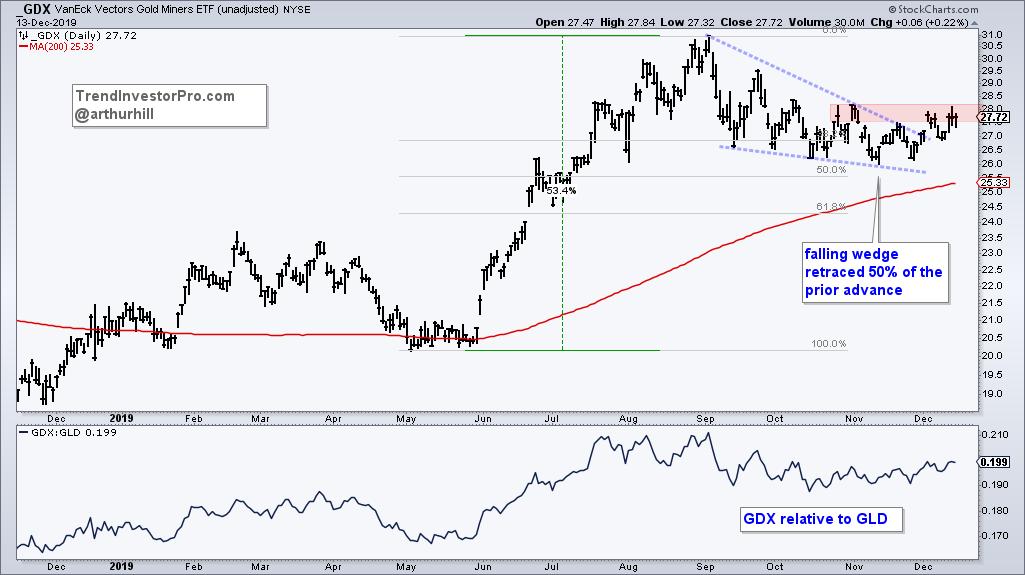1025x575 pixels.
Task: Click the Close 27.72 value in the header
Action: point(751,22)
